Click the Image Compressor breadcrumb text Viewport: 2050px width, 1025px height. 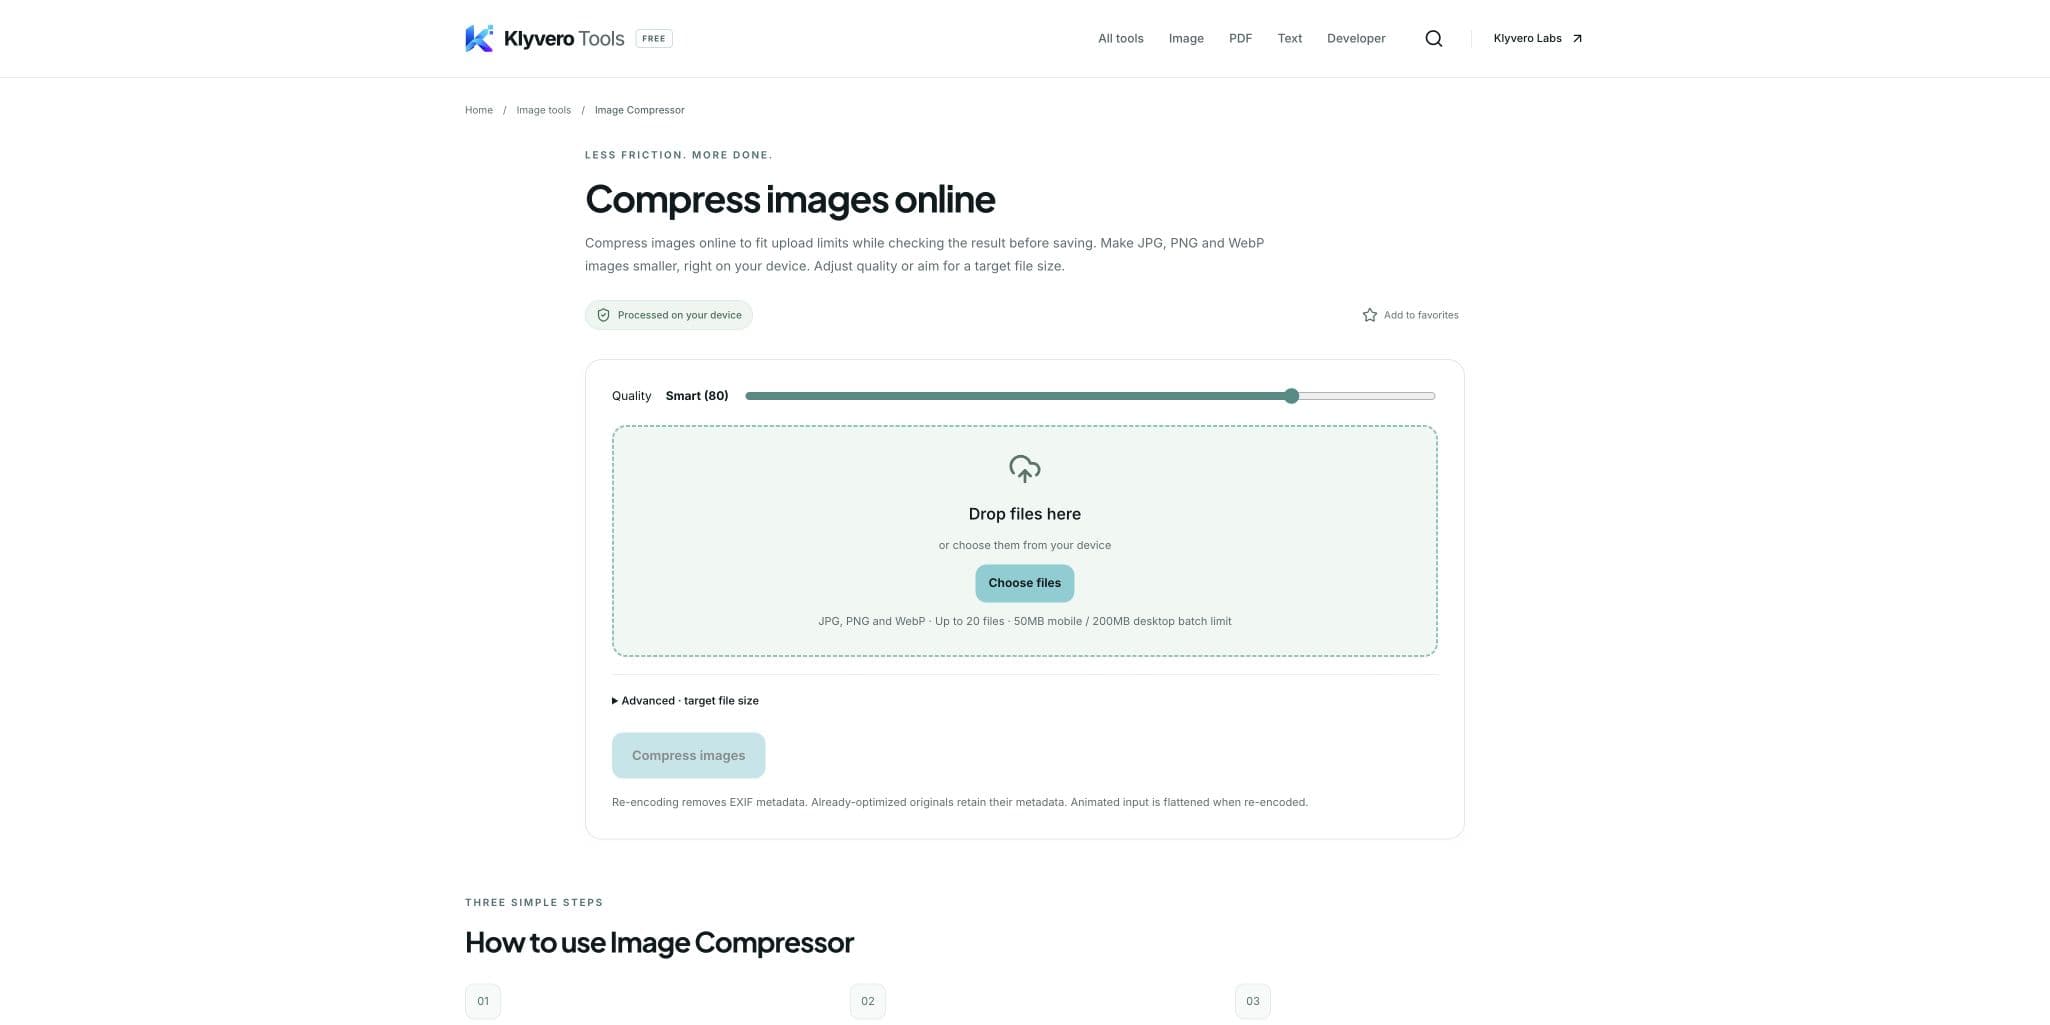(x=639, y=110)
